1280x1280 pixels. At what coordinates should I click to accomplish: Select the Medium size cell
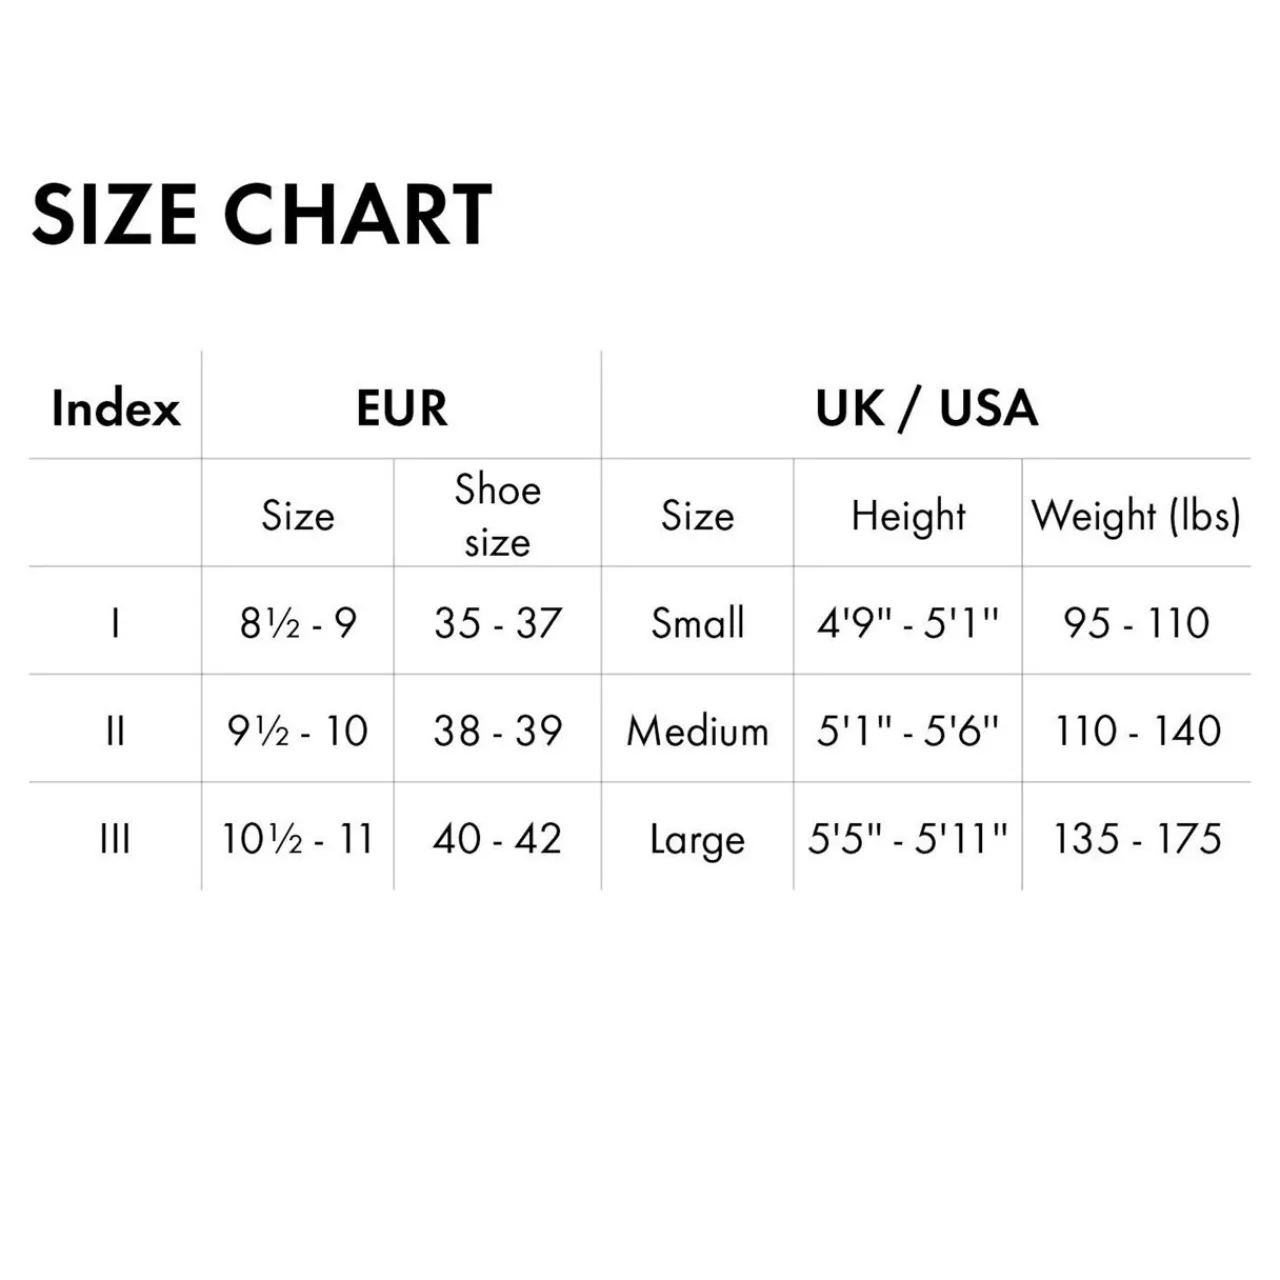697,731
